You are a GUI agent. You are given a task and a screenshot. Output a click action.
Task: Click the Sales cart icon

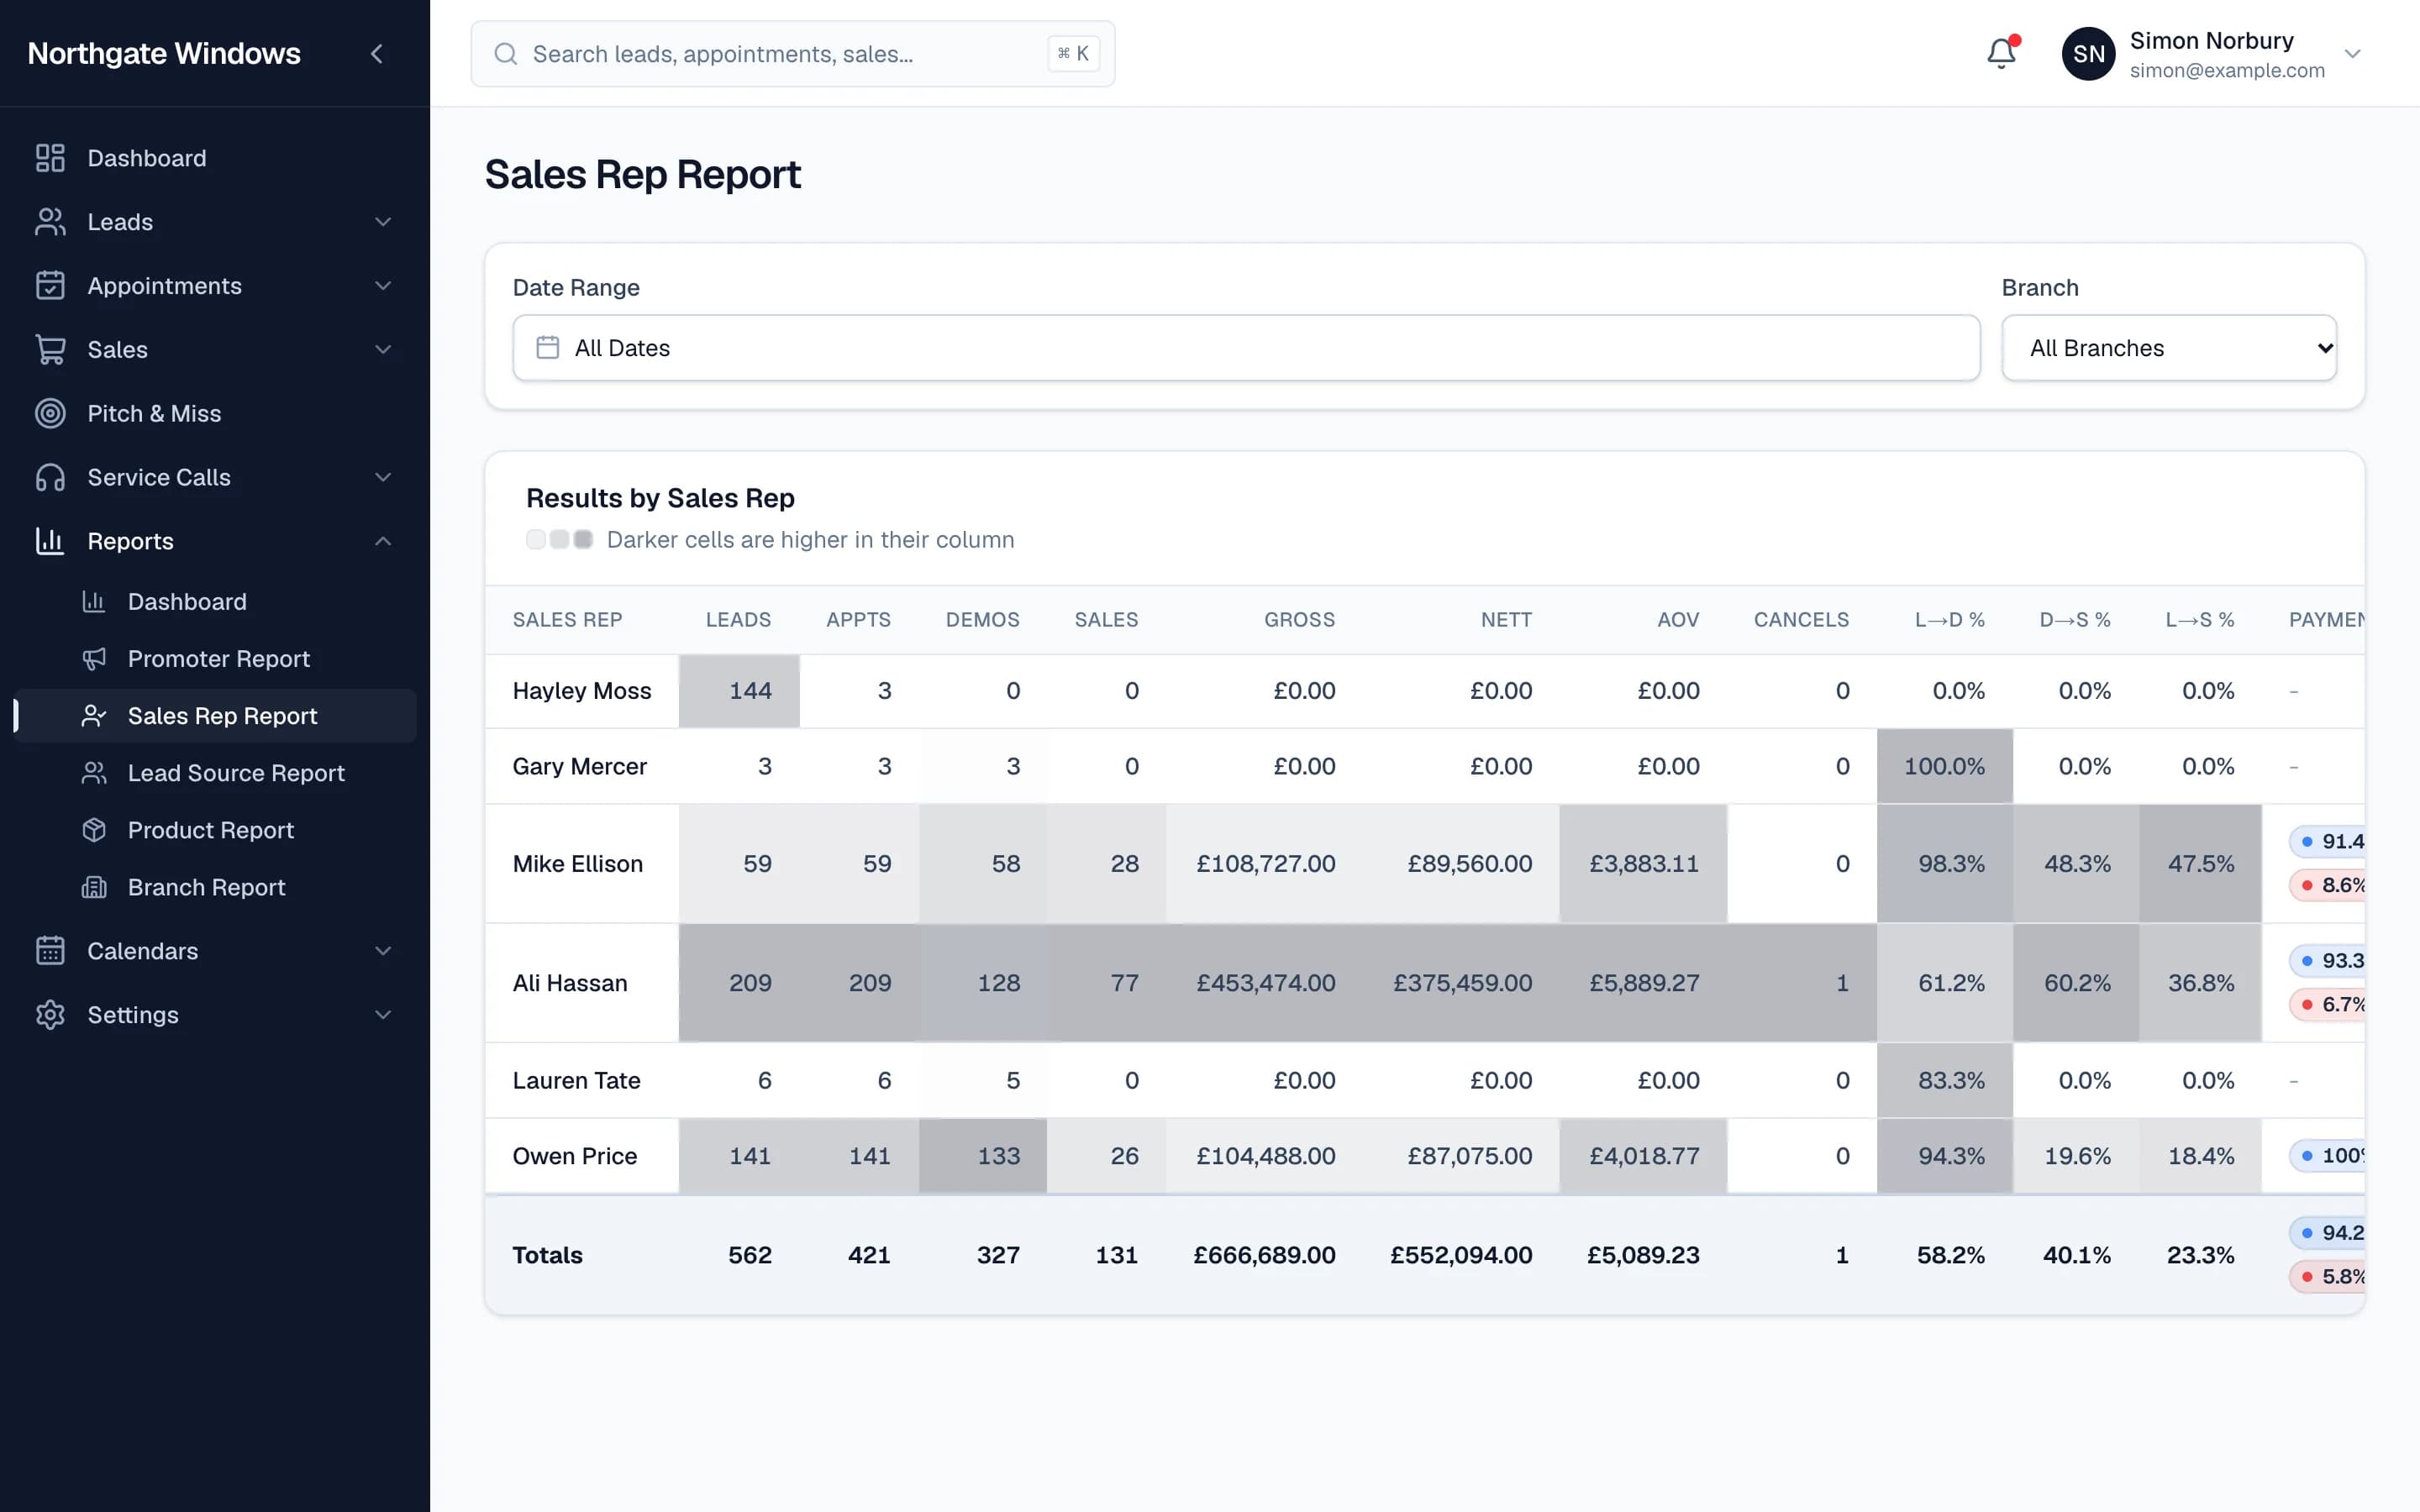coord(50,350)
